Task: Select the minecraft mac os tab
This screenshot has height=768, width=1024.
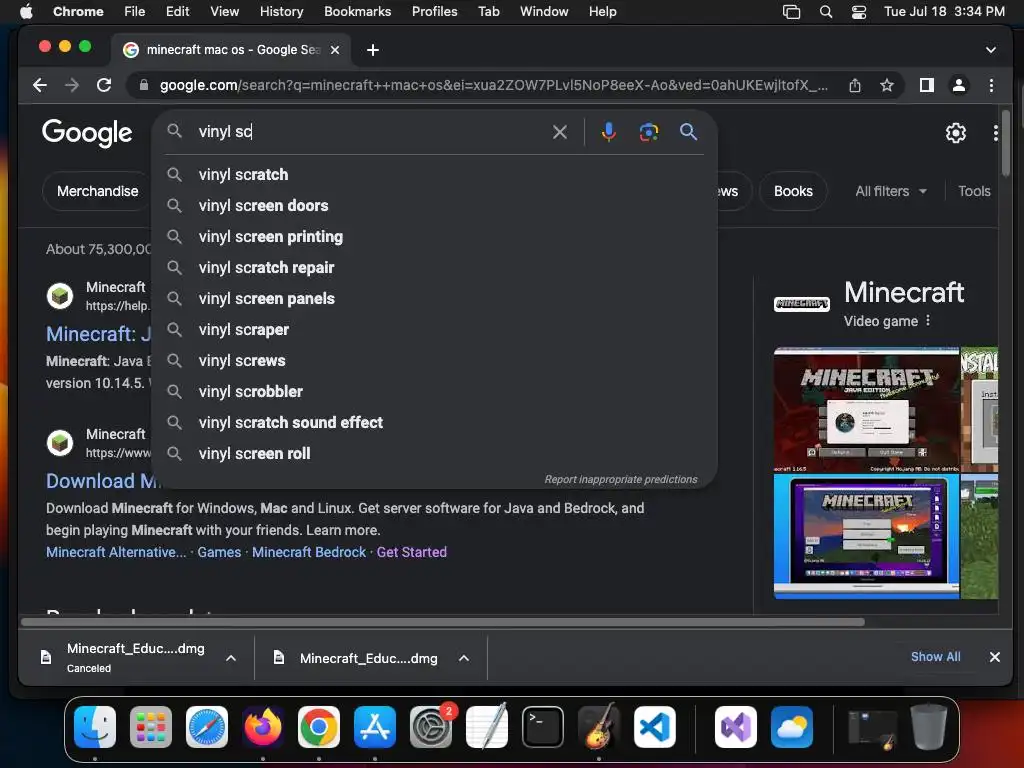Action: click(x=232, y=50)
